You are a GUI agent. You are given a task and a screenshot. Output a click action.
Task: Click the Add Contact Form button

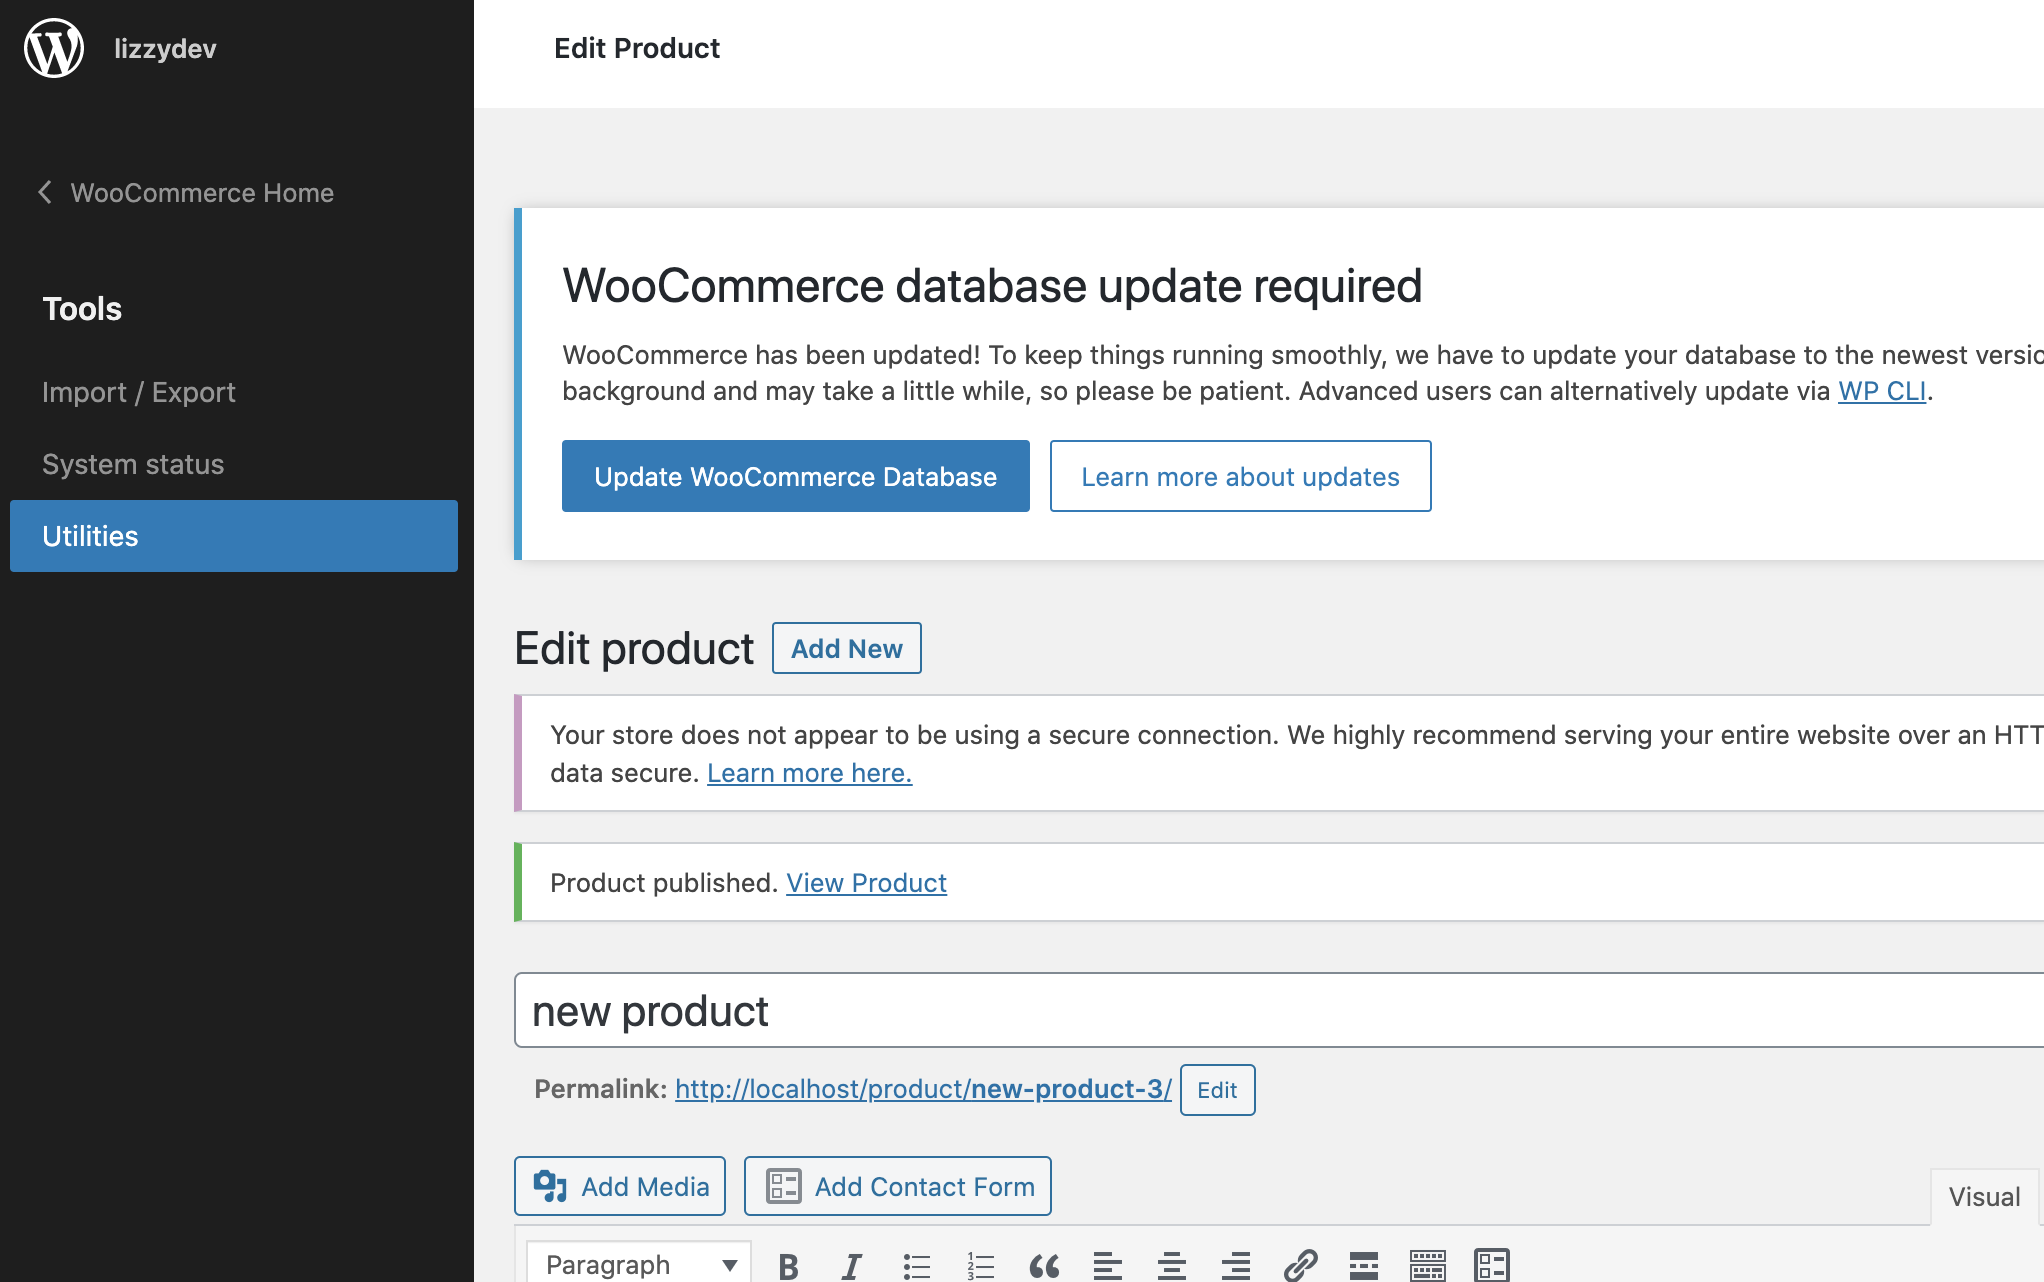click(x=897, y=1186)
